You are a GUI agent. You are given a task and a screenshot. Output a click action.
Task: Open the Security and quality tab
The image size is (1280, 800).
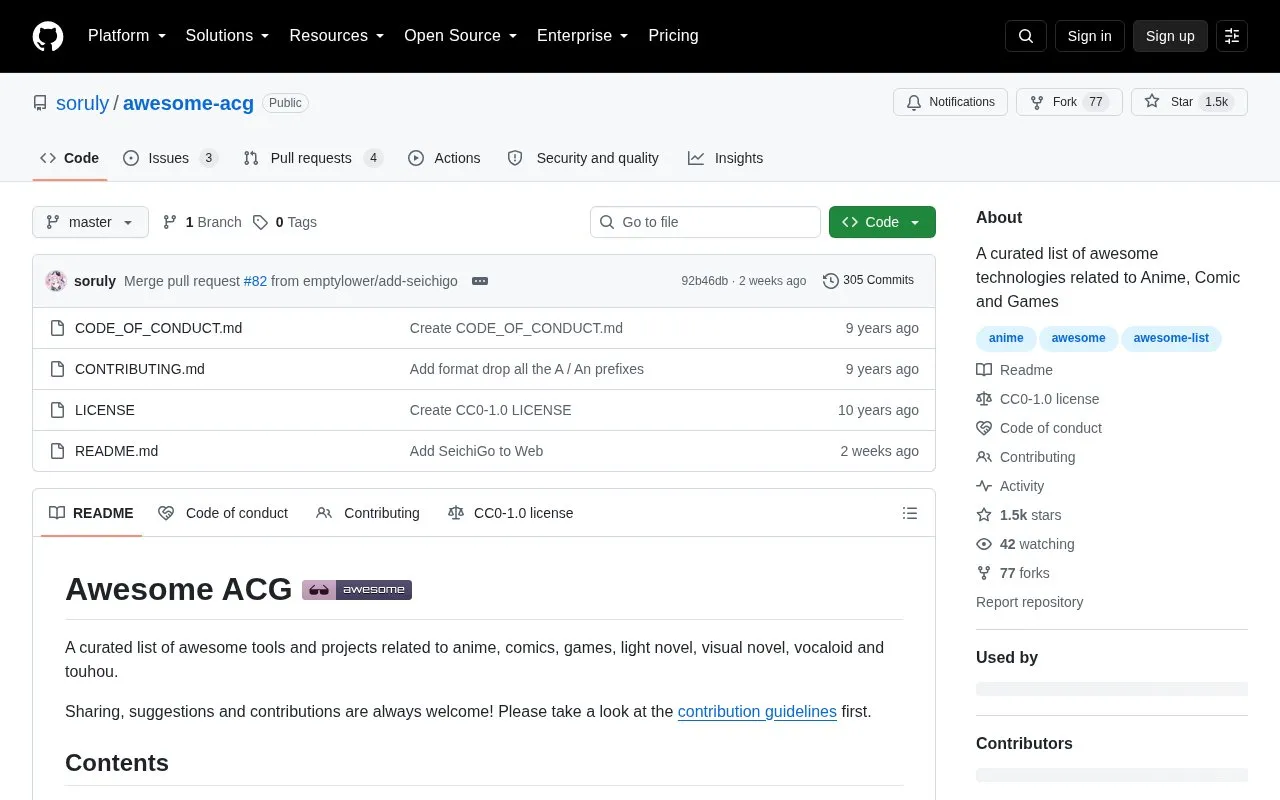(x=584, y=158)
